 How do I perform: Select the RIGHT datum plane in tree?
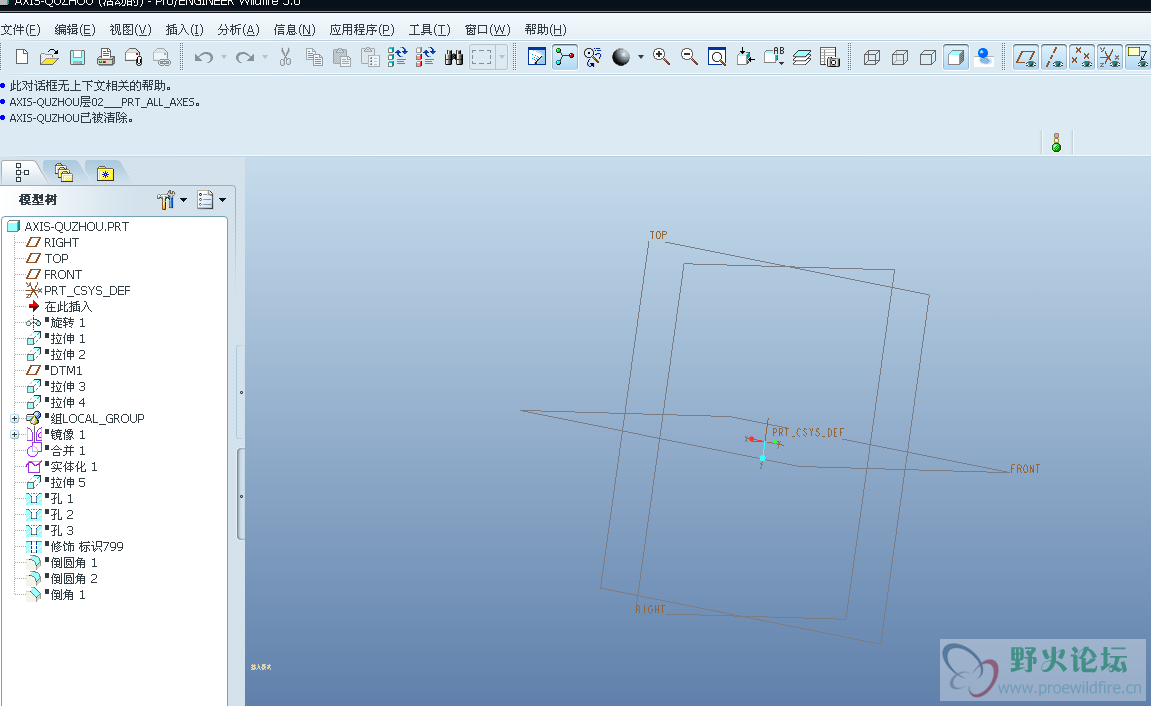click(x=61, y=243)
